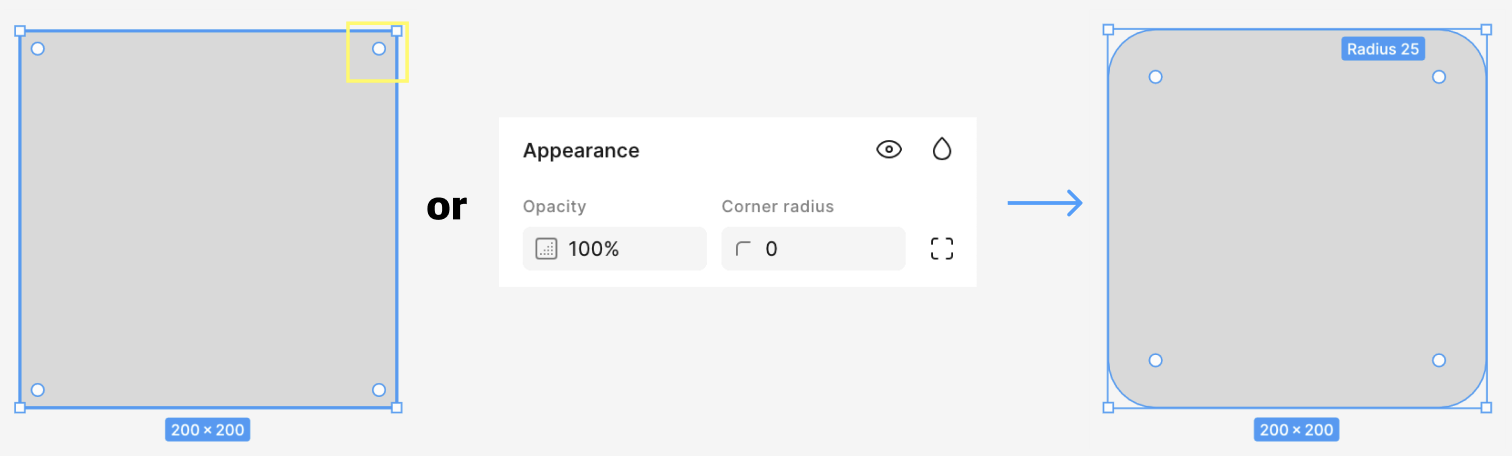The width and height of the screenshot is (1512, 456).
Task: Toggle visibility with the eye icon
Action: [x=888, y=150]
